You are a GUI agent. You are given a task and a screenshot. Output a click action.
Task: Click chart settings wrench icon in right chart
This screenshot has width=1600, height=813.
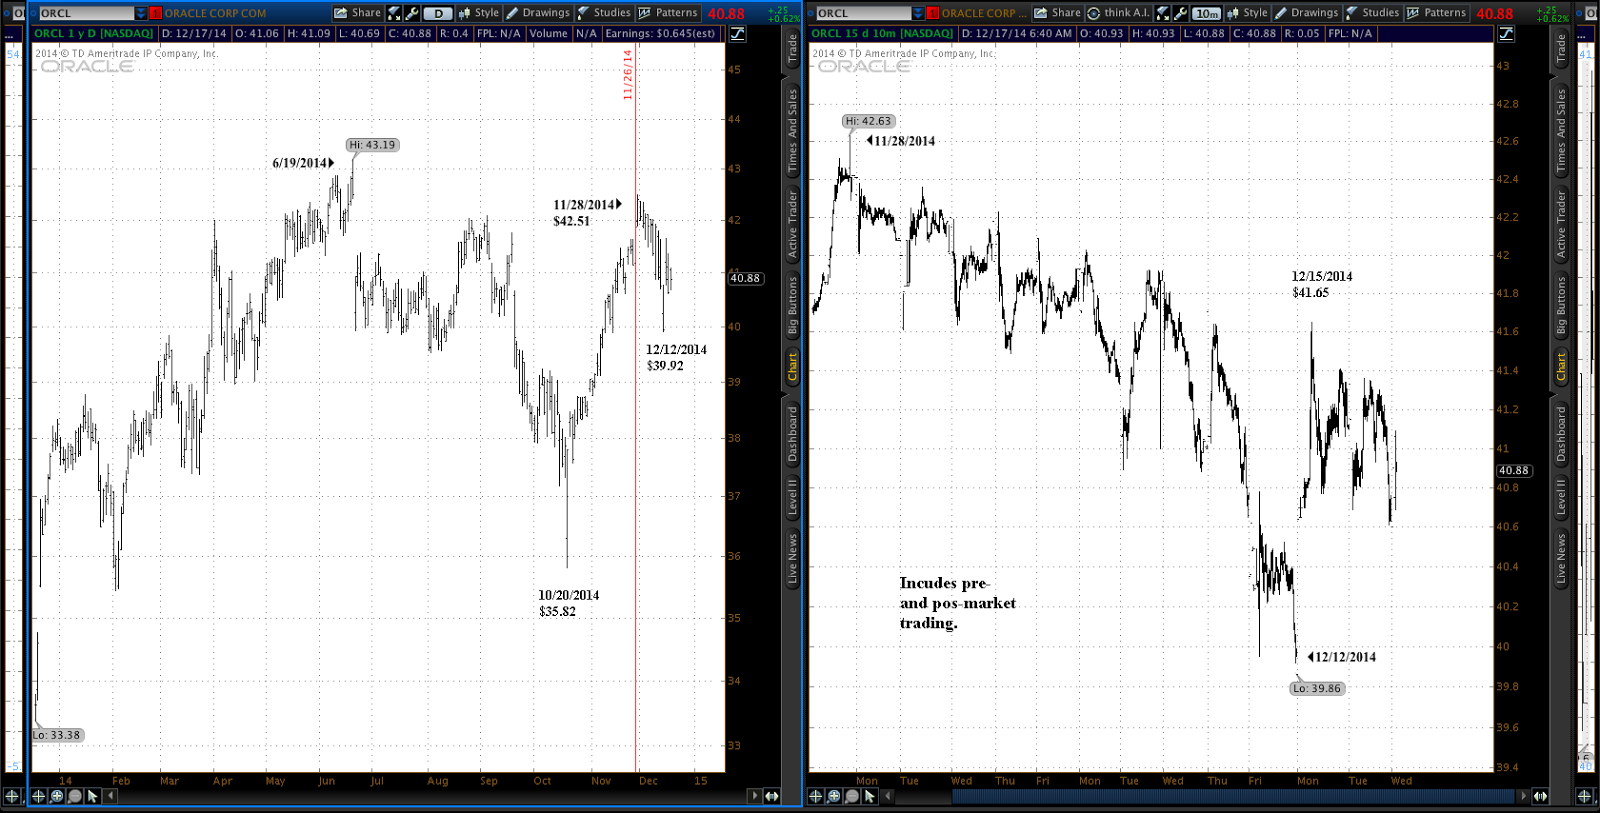tap(1180, 13)
